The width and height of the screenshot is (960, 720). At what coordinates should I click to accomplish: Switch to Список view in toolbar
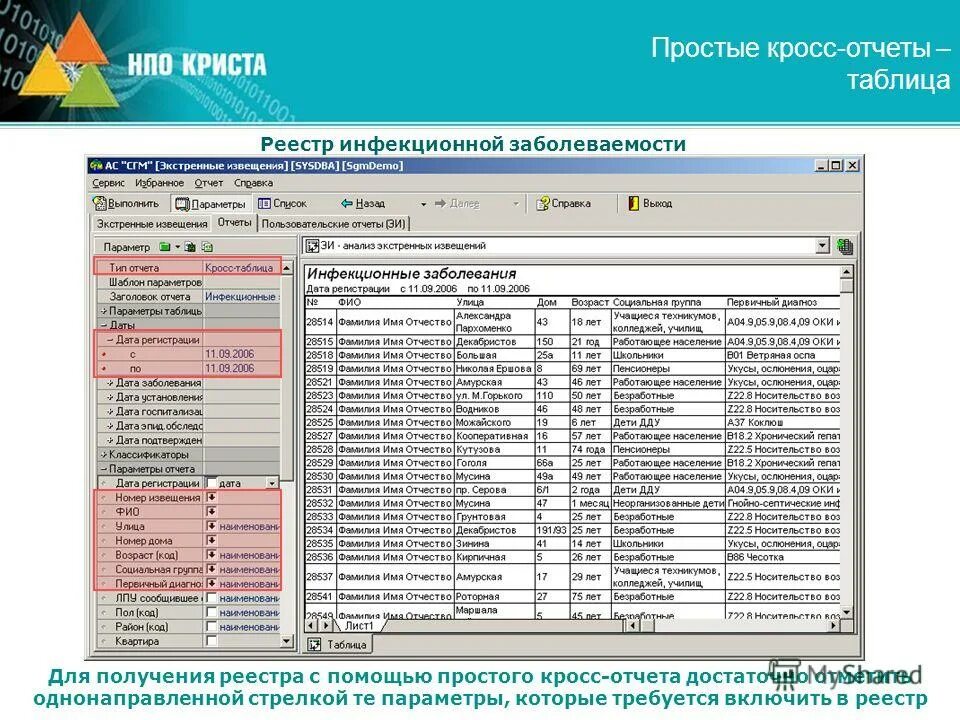(282, 203)
